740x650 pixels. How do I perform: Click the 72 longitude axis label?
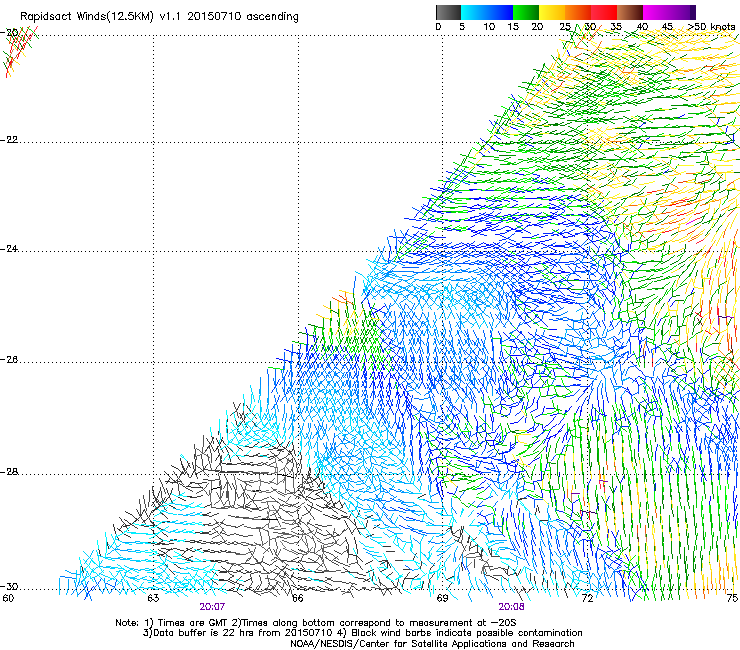(587, 598)
